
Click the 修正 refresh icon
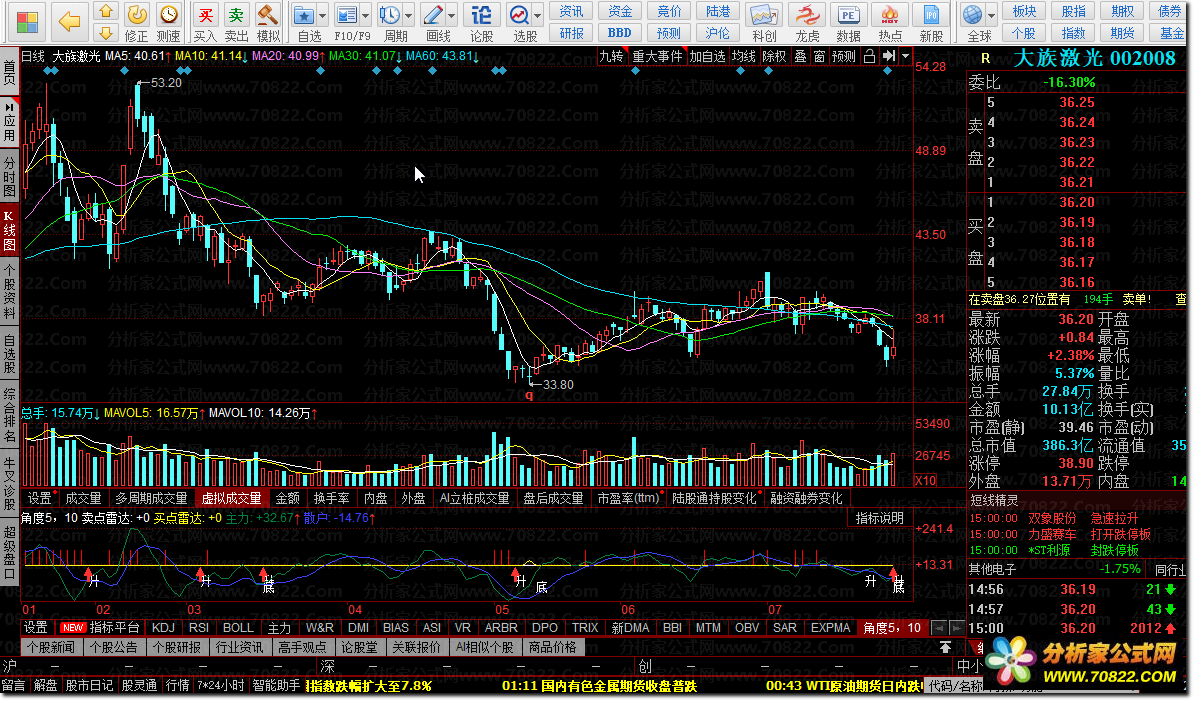(137, 22)
